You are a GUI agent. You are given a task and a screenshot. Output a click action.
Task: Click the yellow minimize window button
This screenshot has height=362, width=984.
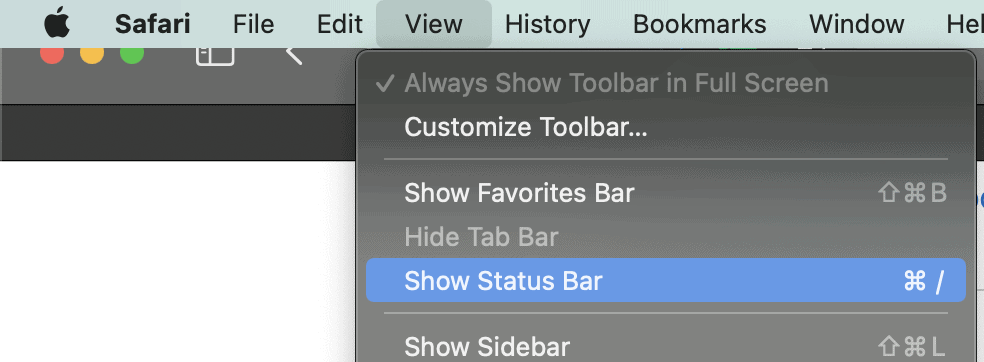(x=92, y=55)
